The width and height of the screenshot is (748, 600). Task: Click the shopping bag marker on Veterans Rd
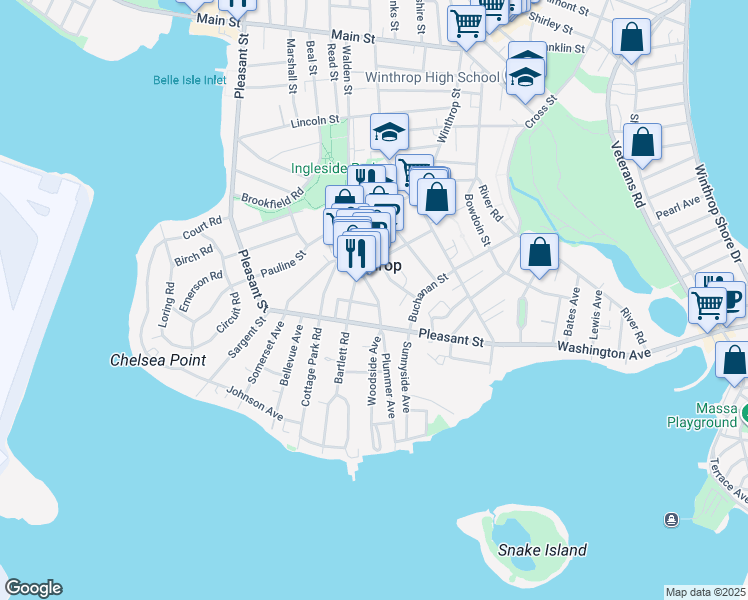coord(643,144)
